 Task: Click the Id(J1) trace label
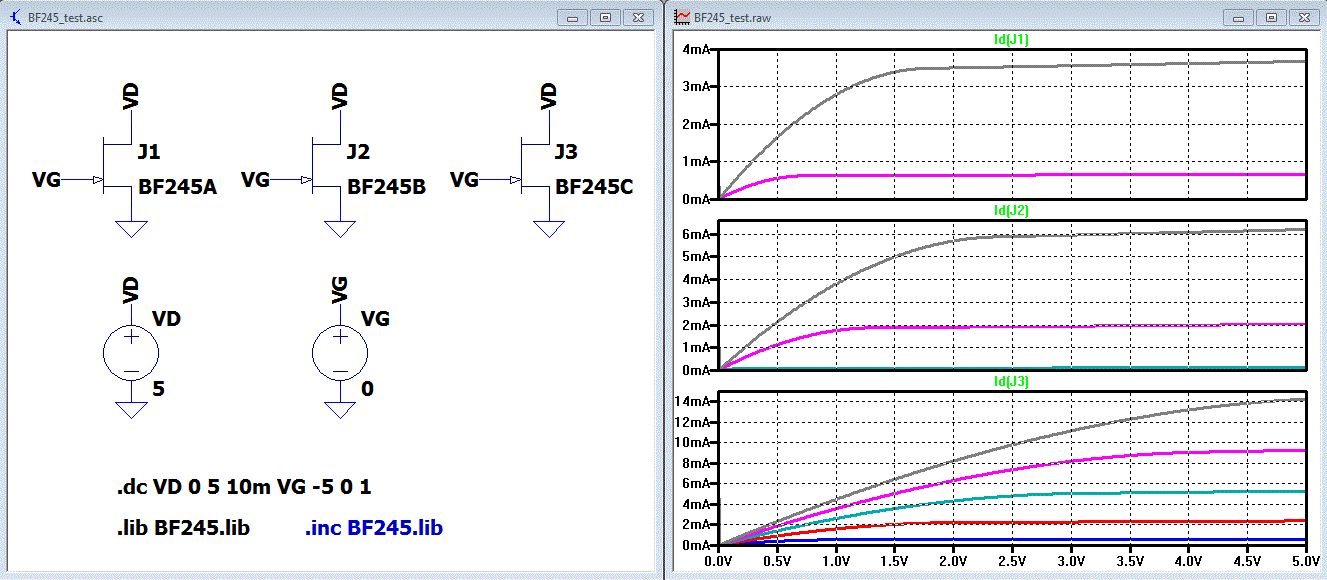click(x=1013, y=40)
